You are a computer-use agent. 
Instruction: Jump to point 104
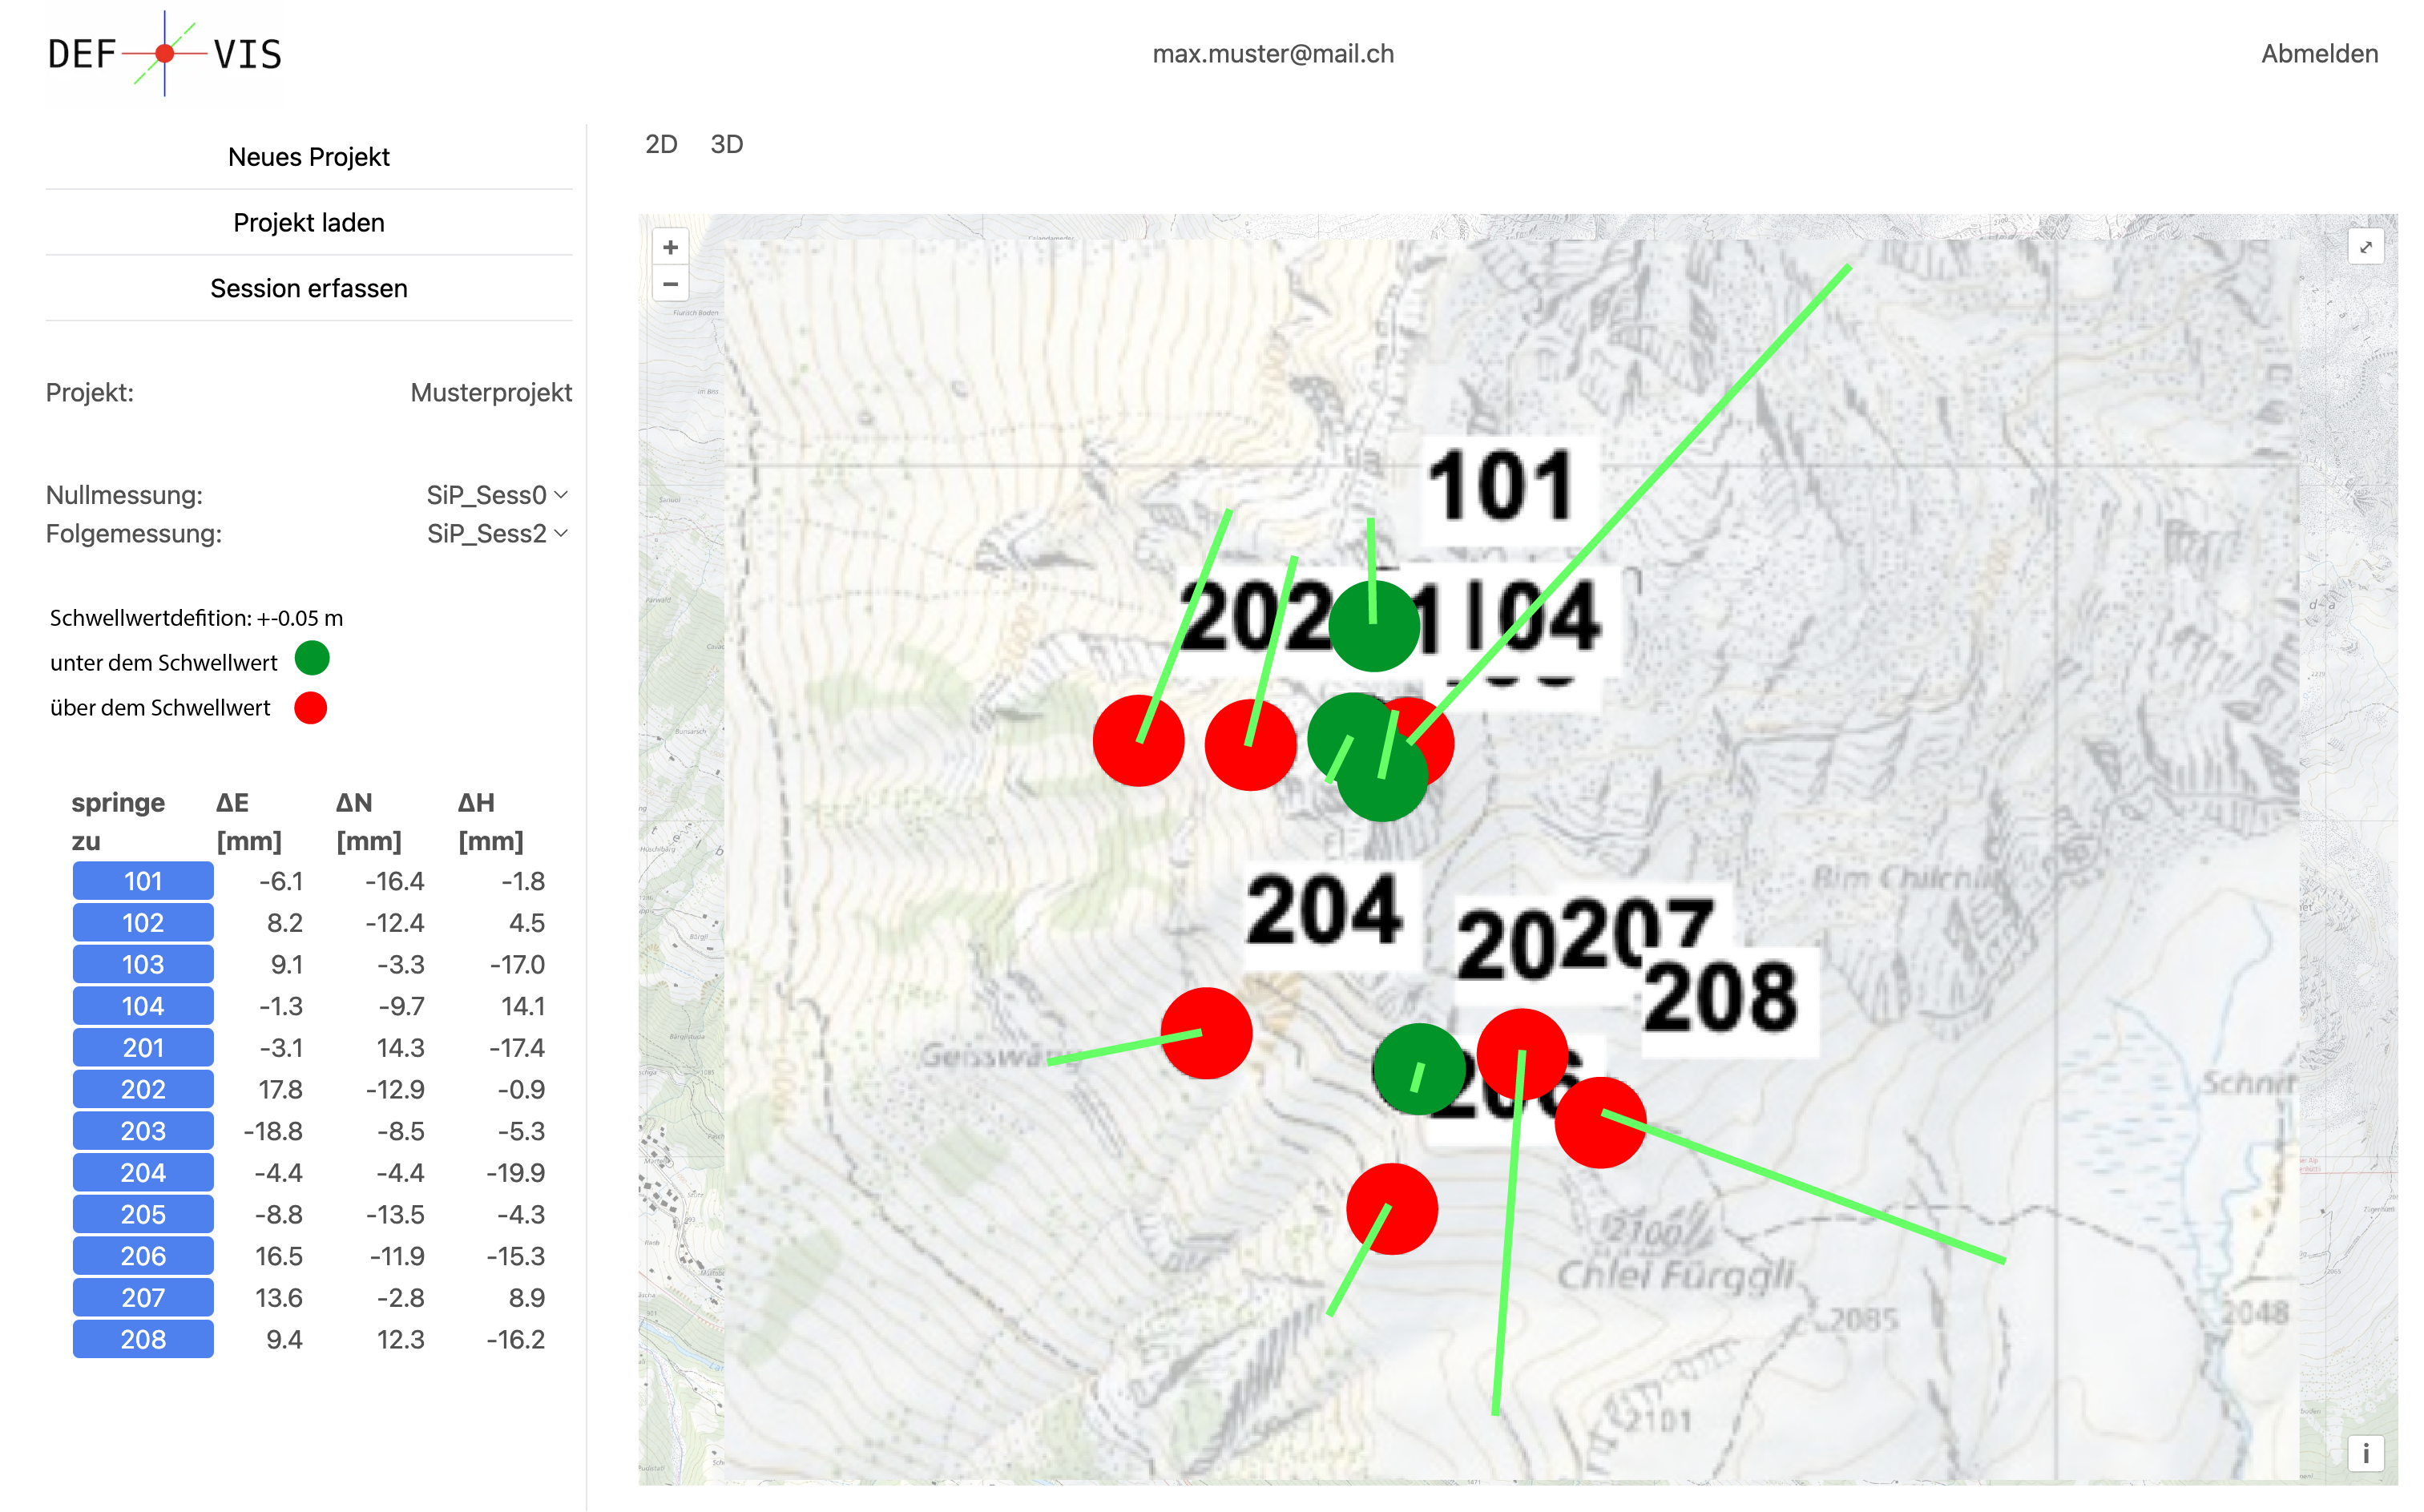pyautogui.click(x=143, y=1006)
